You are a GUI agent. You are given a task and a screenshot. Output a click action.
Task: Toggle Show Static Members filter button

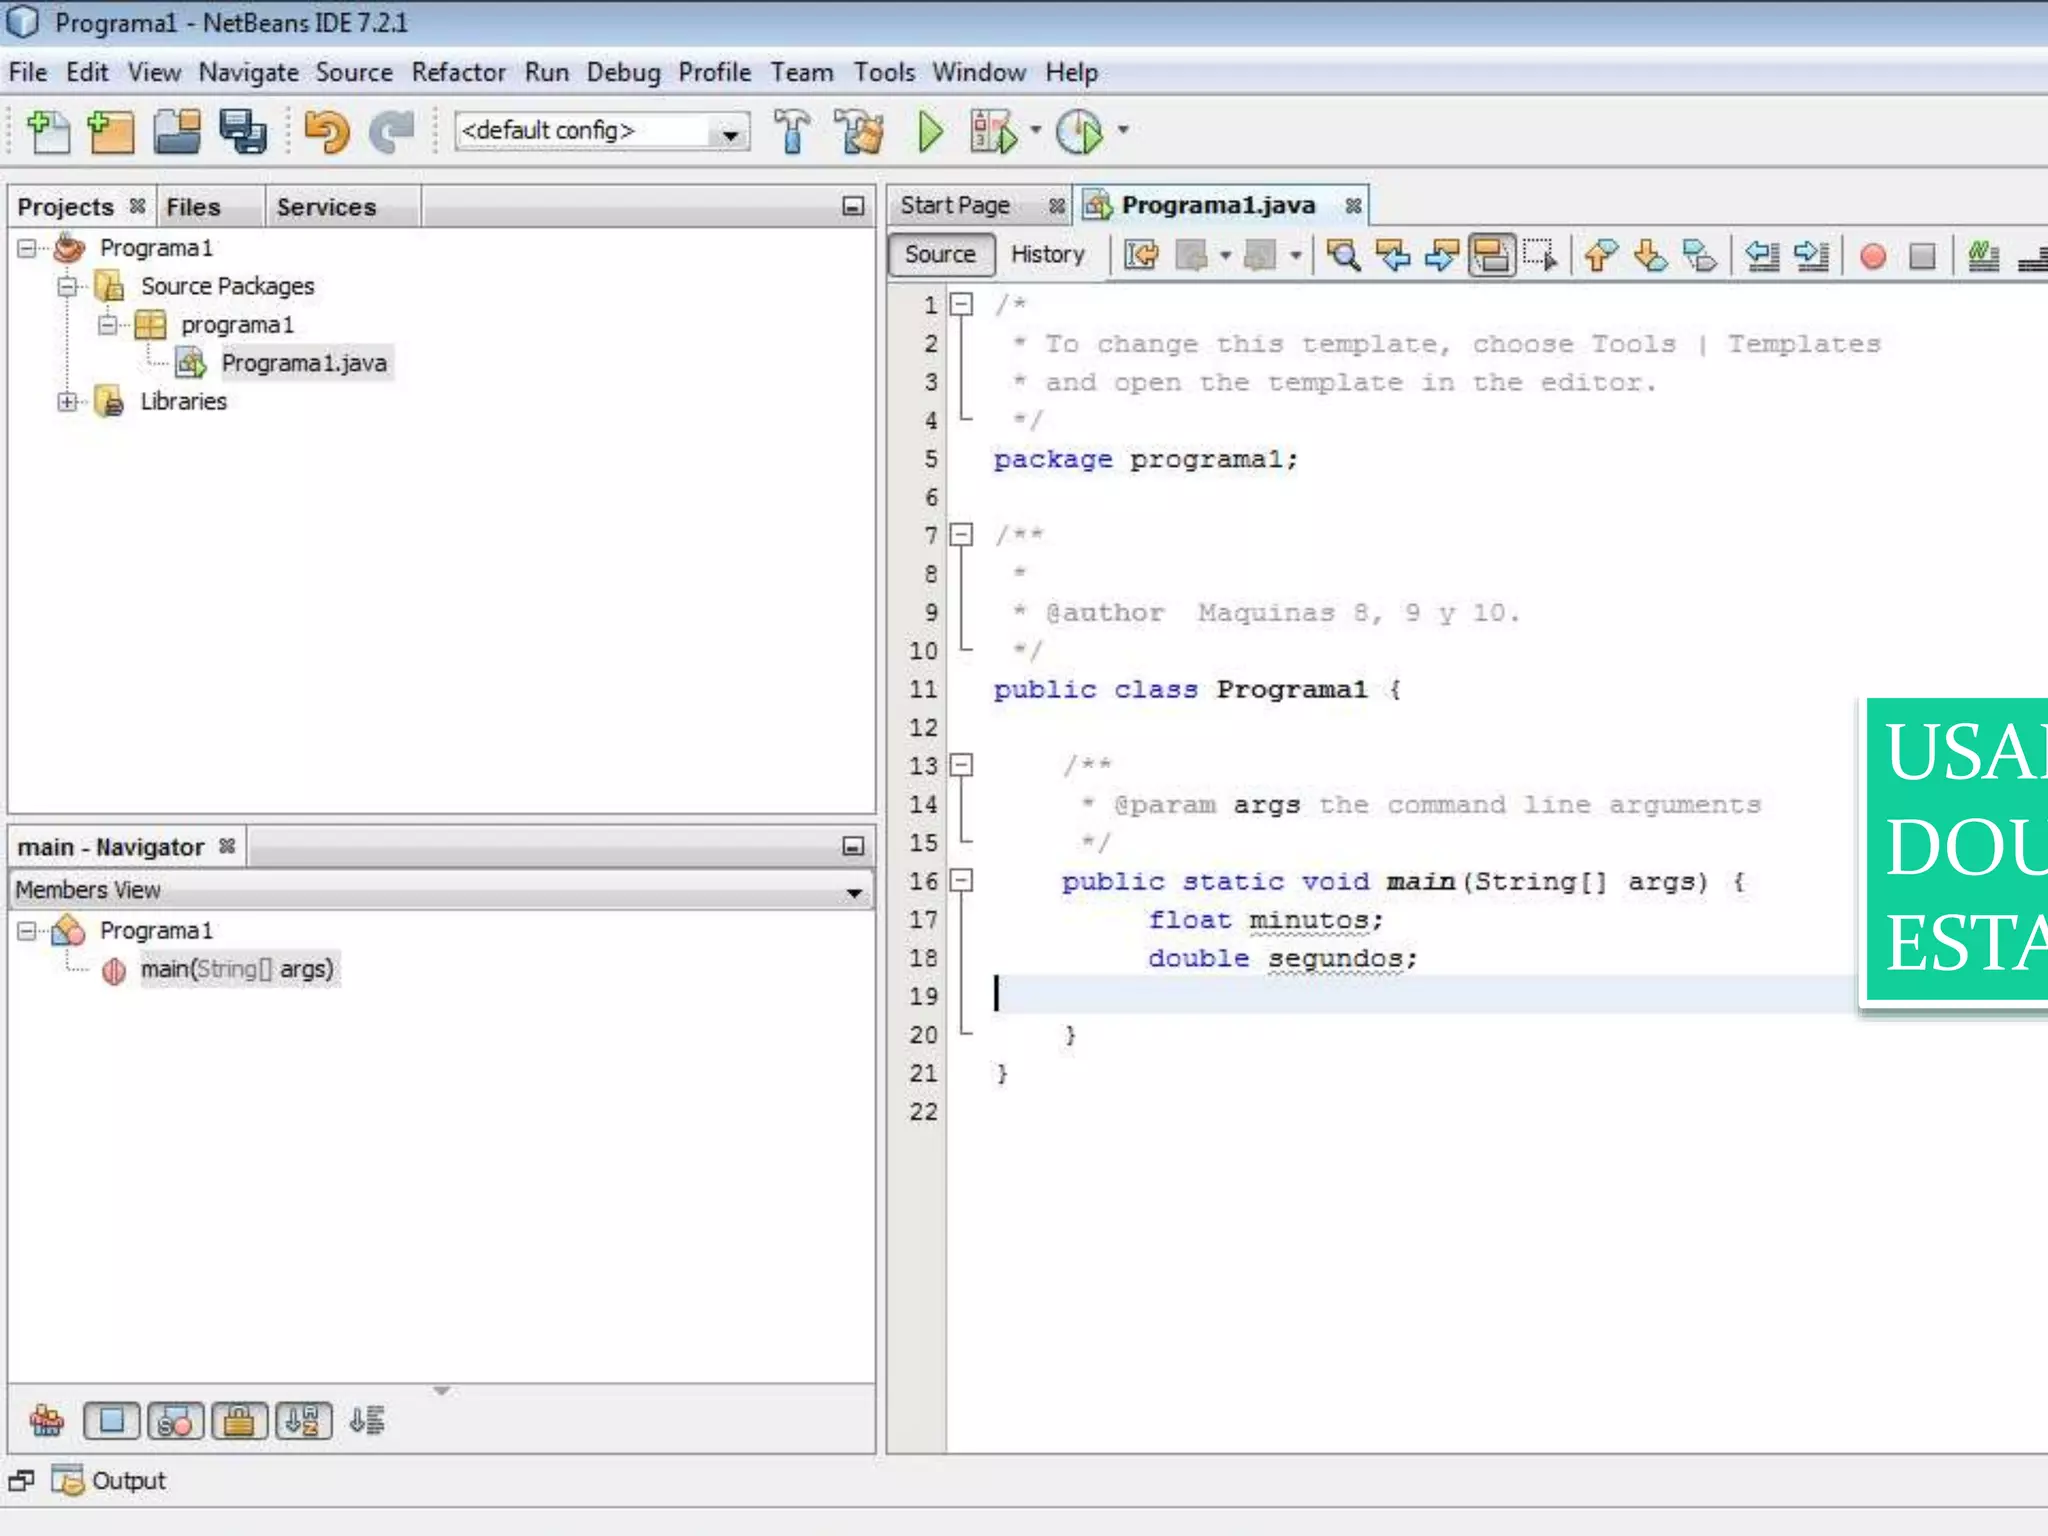[x=174, y=1420]
